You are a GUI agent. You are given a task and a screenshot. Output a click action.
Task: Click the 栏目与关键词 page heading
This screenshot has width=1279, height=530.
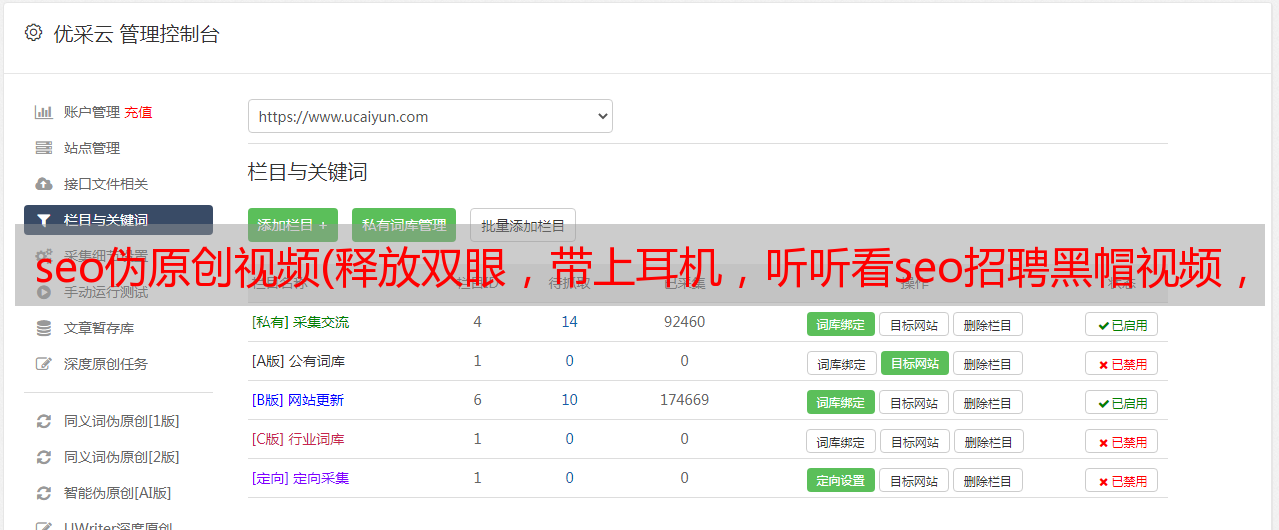click(x=307, y=172)
